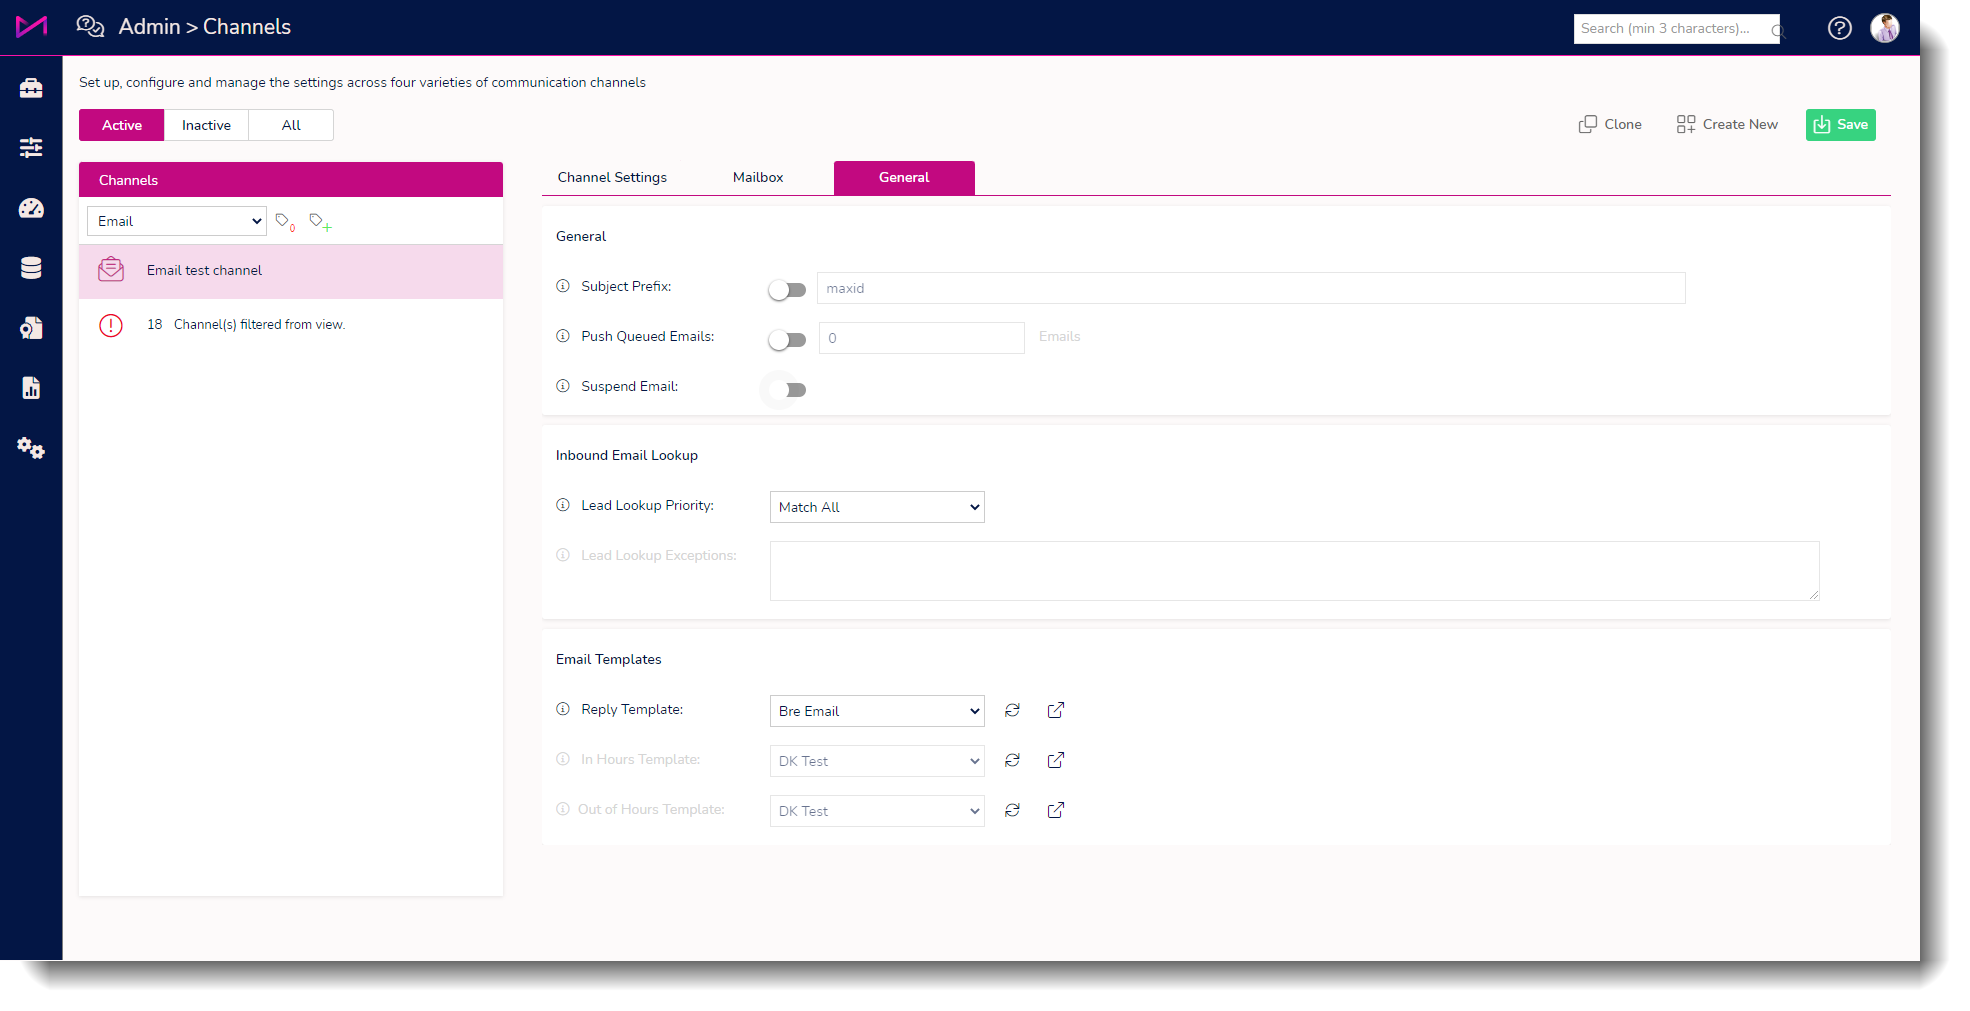Show Inactive channels
The height and width of the screenshot is (1011, 1970).
(x=206, y=125)
